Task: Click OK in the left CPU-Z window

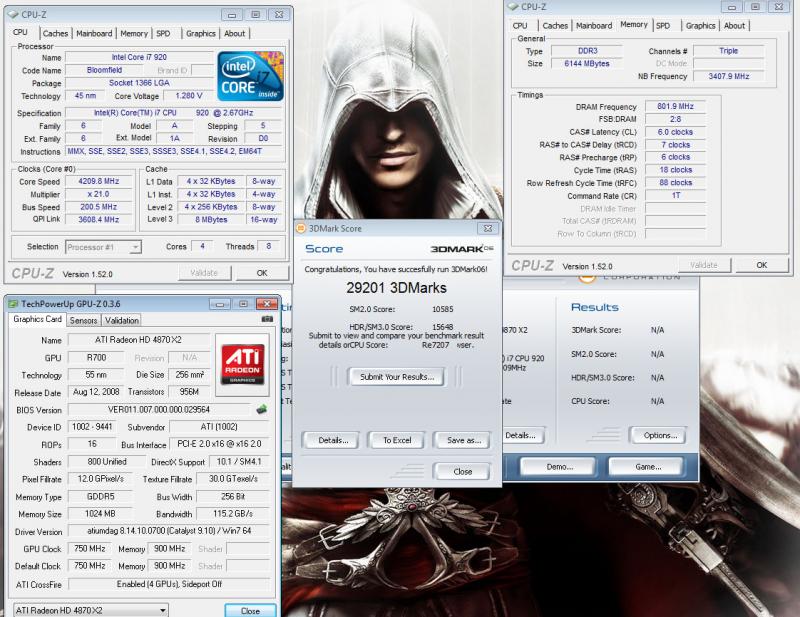Action: [262, 273]
